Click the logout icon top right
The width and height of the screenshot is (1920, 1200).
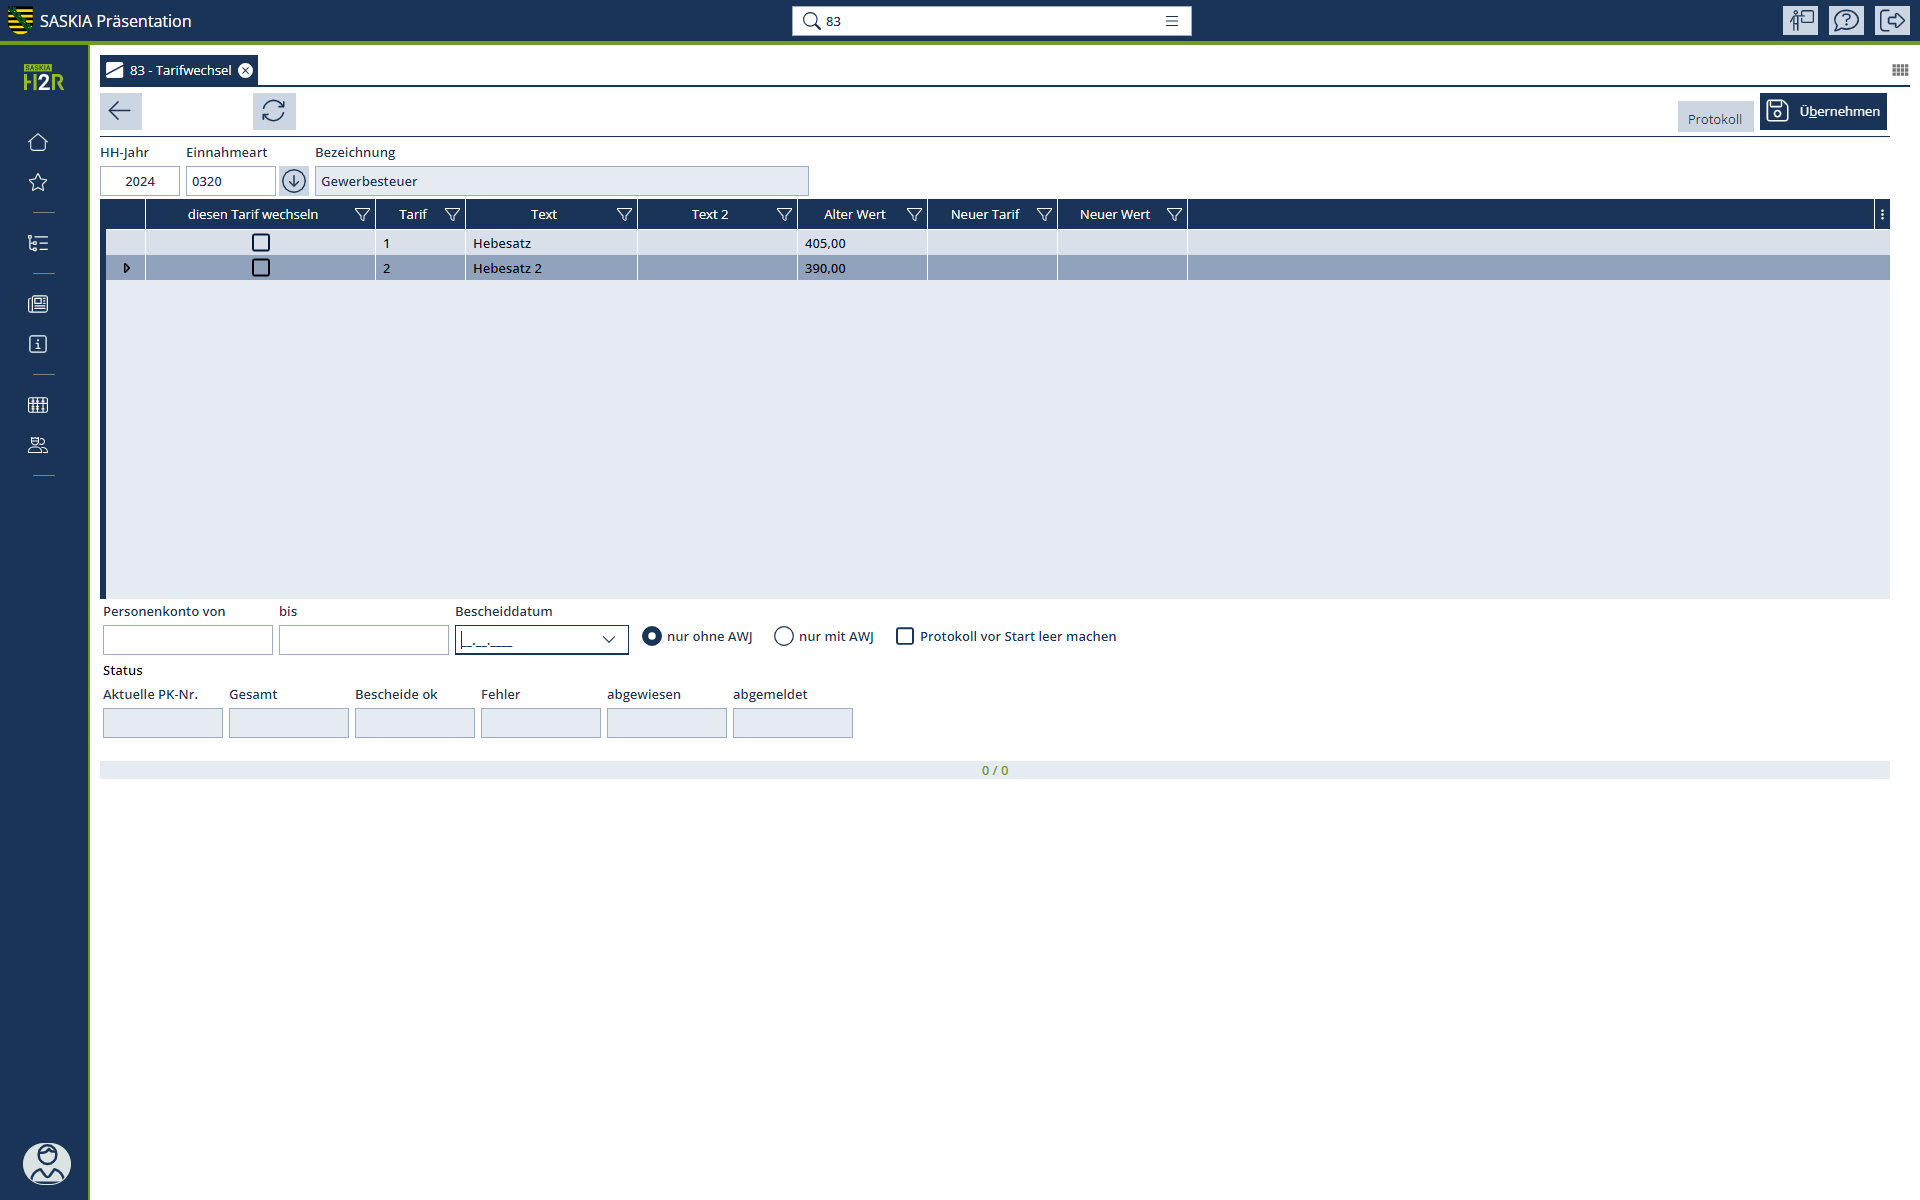tap(1892, 20)
